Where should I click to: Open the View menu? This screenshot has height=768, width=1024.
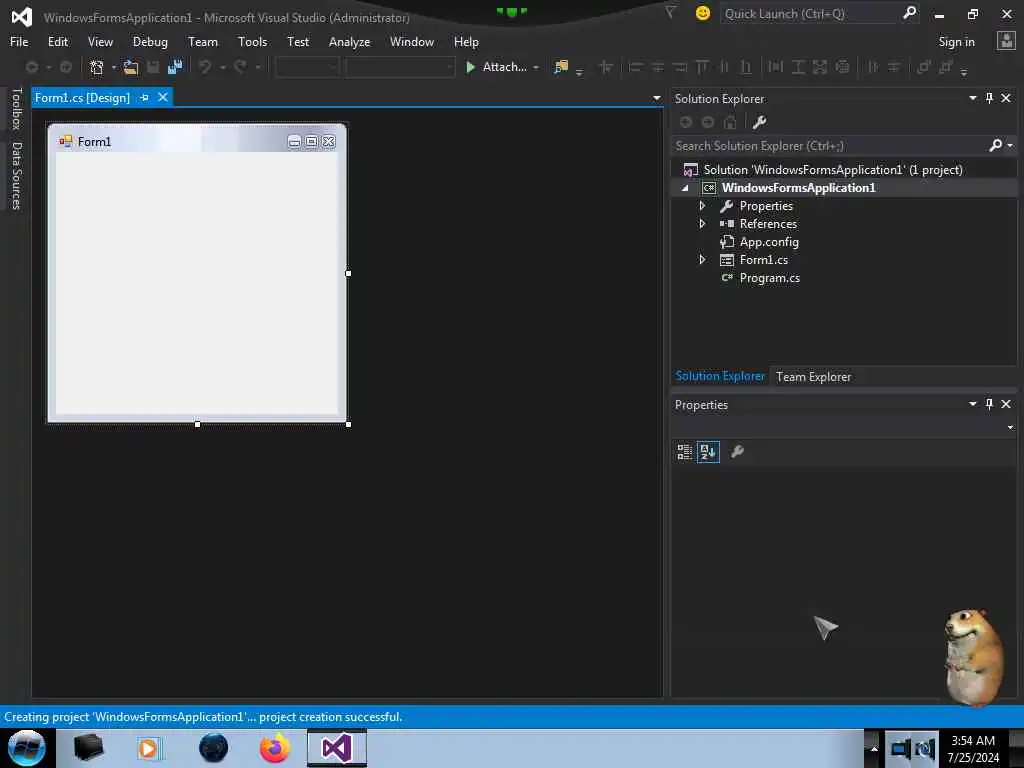100,42
